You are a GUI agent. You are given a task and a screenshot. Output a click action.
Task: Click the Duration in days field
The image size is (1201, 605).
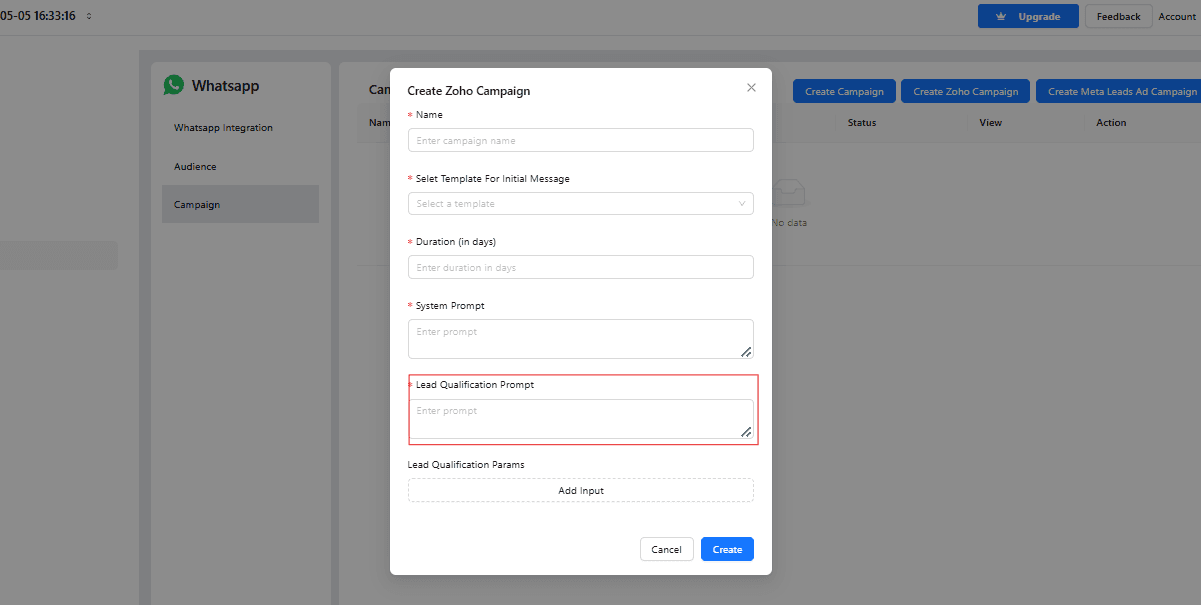tap(580, 268)
